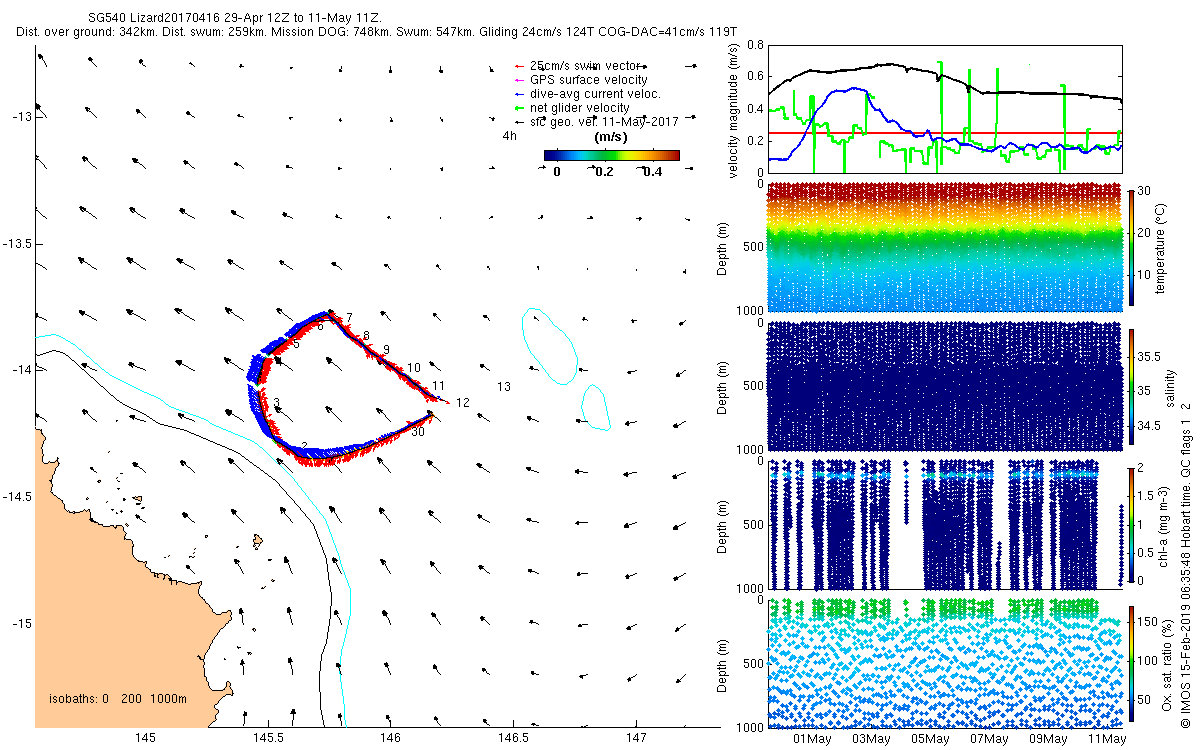Viewport: 1200px width, 750px height.
Task: Click the red swim vector legend arrow
Action: tap(517, 66)
